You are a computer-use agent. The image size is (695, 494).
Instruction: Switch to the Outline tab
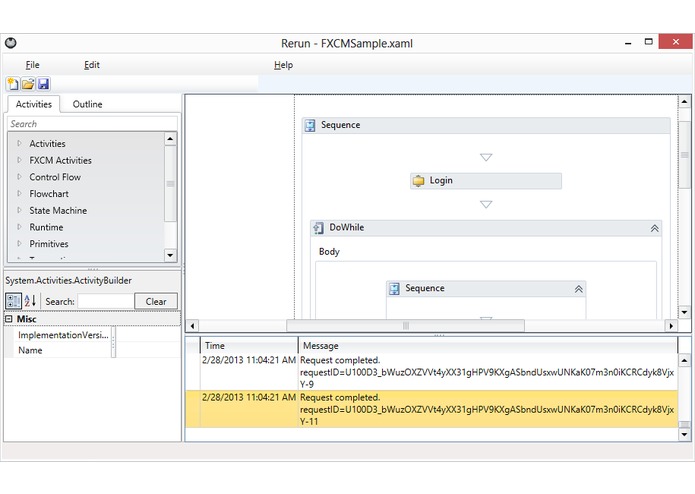point(87,104)
